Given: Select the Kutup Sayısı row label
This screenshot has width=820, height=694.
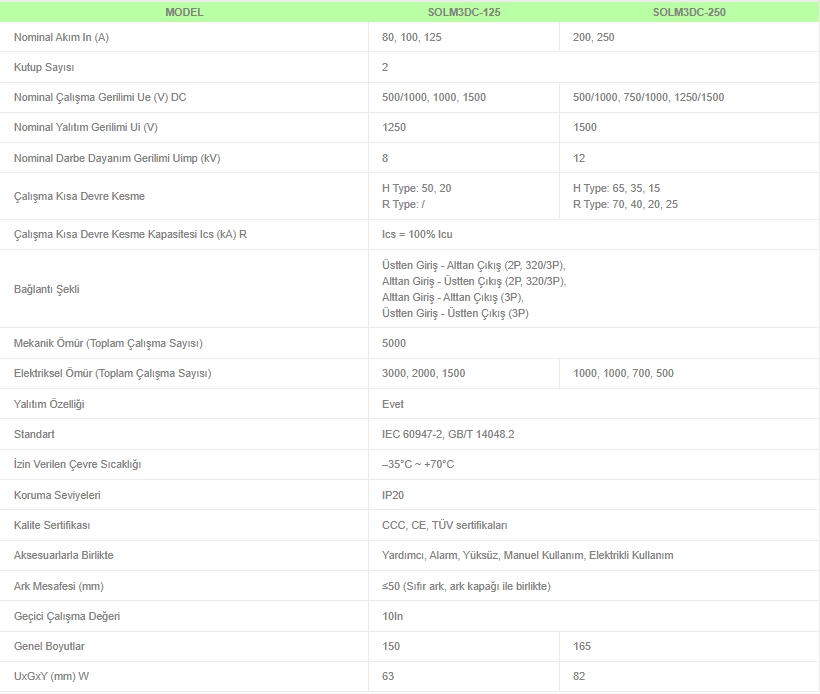Looking at the screenshot, I should point(44,67).
